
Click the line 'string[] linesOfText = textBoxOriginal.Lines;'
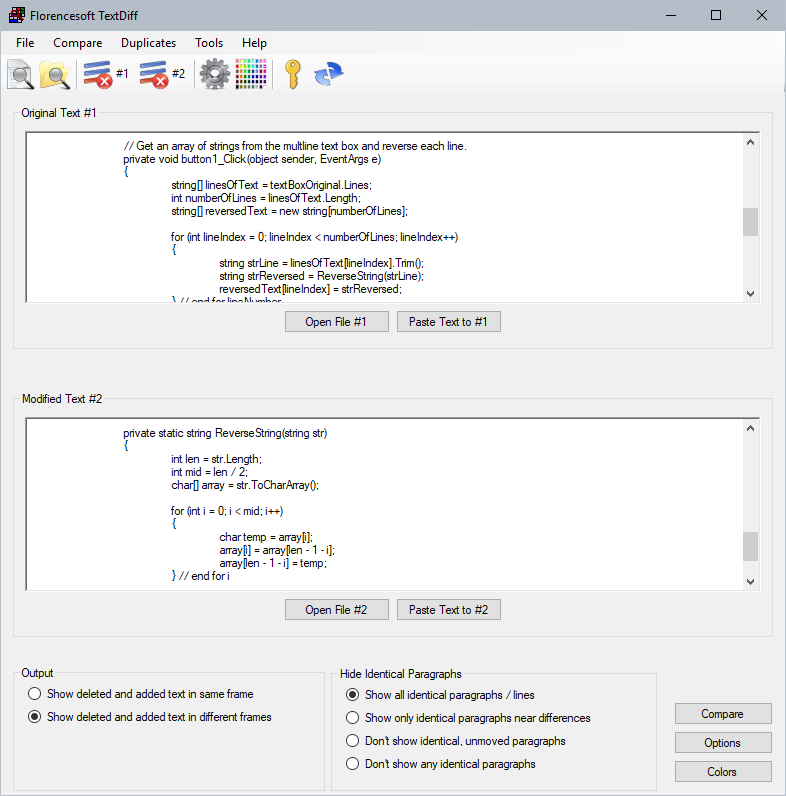tap(272, 185)
